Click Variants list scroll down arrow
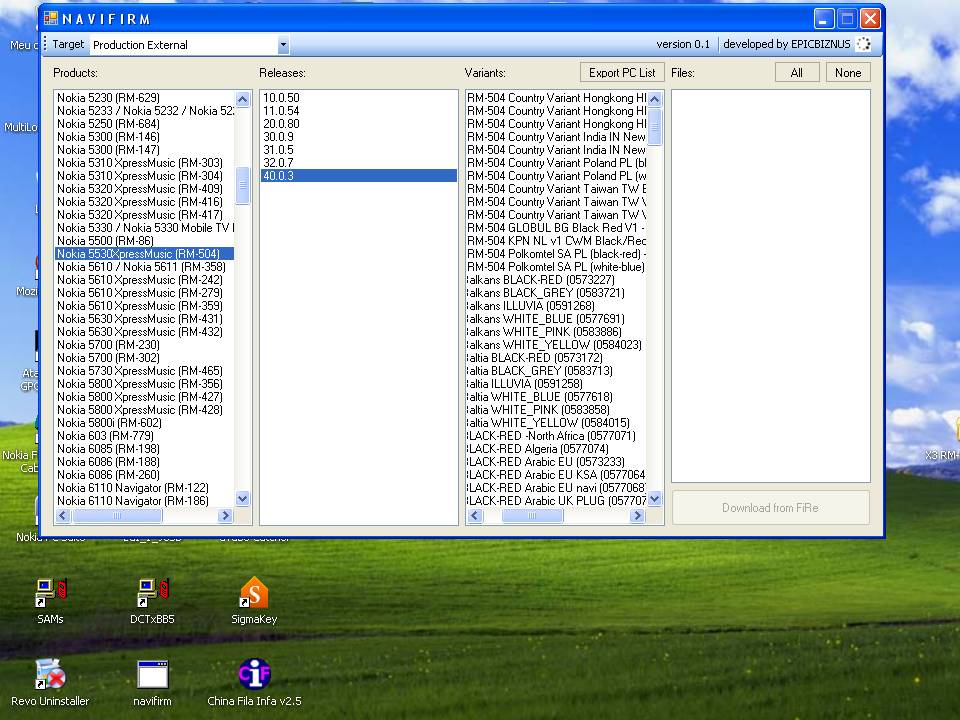Image resolution: width=960 pixels, height=720 pixels. point(654,499)
